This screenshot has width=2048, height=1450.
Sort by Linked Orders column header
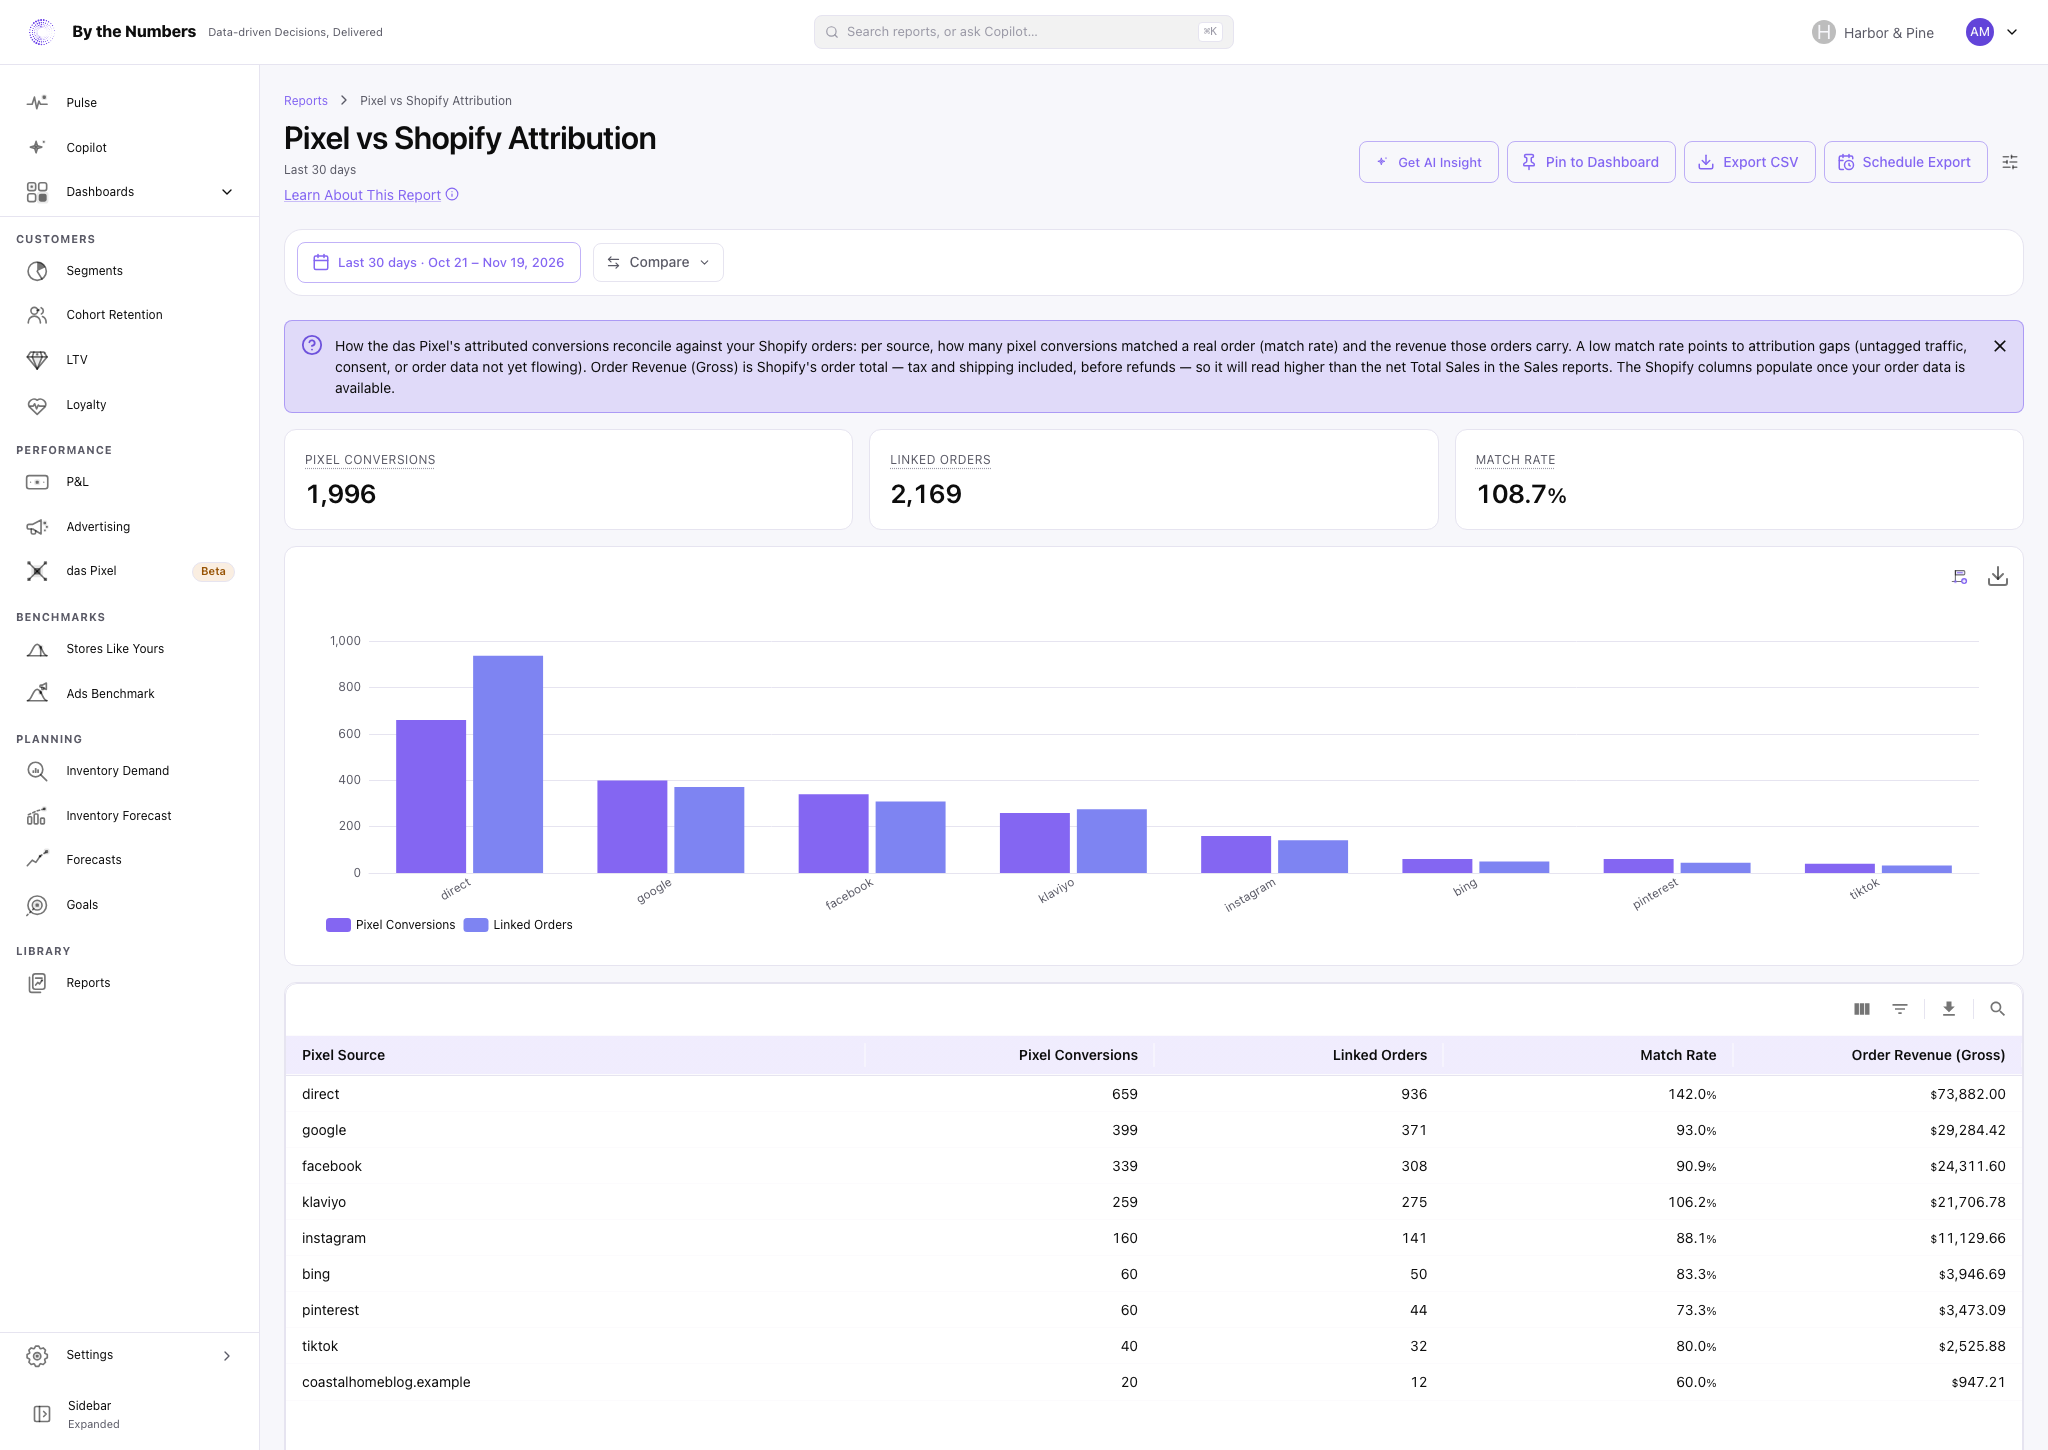[x=1380, y=1055]
